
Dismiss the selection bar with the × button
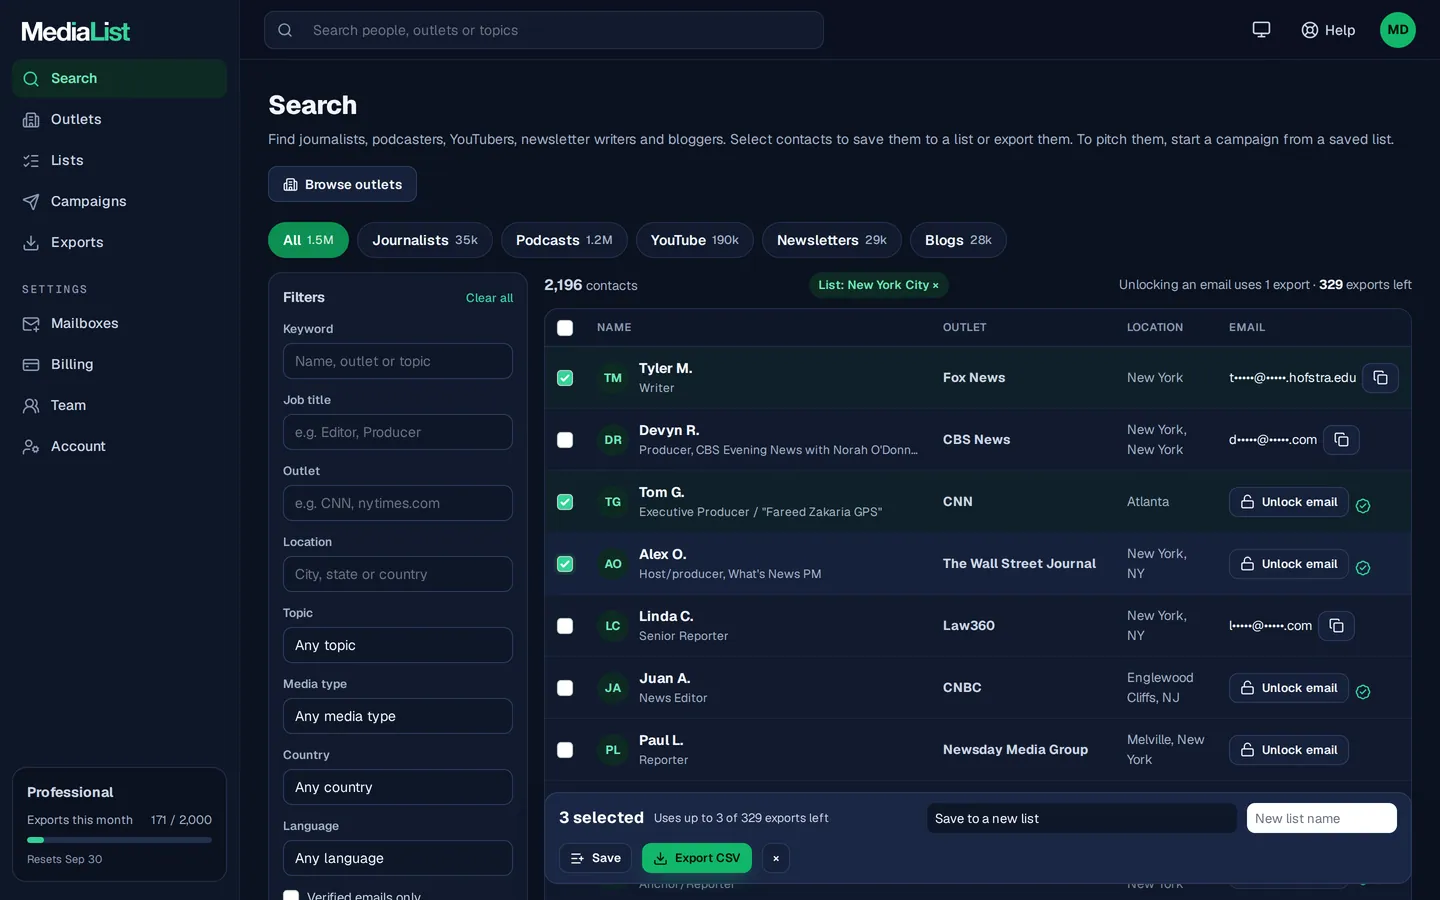[776, 858]
